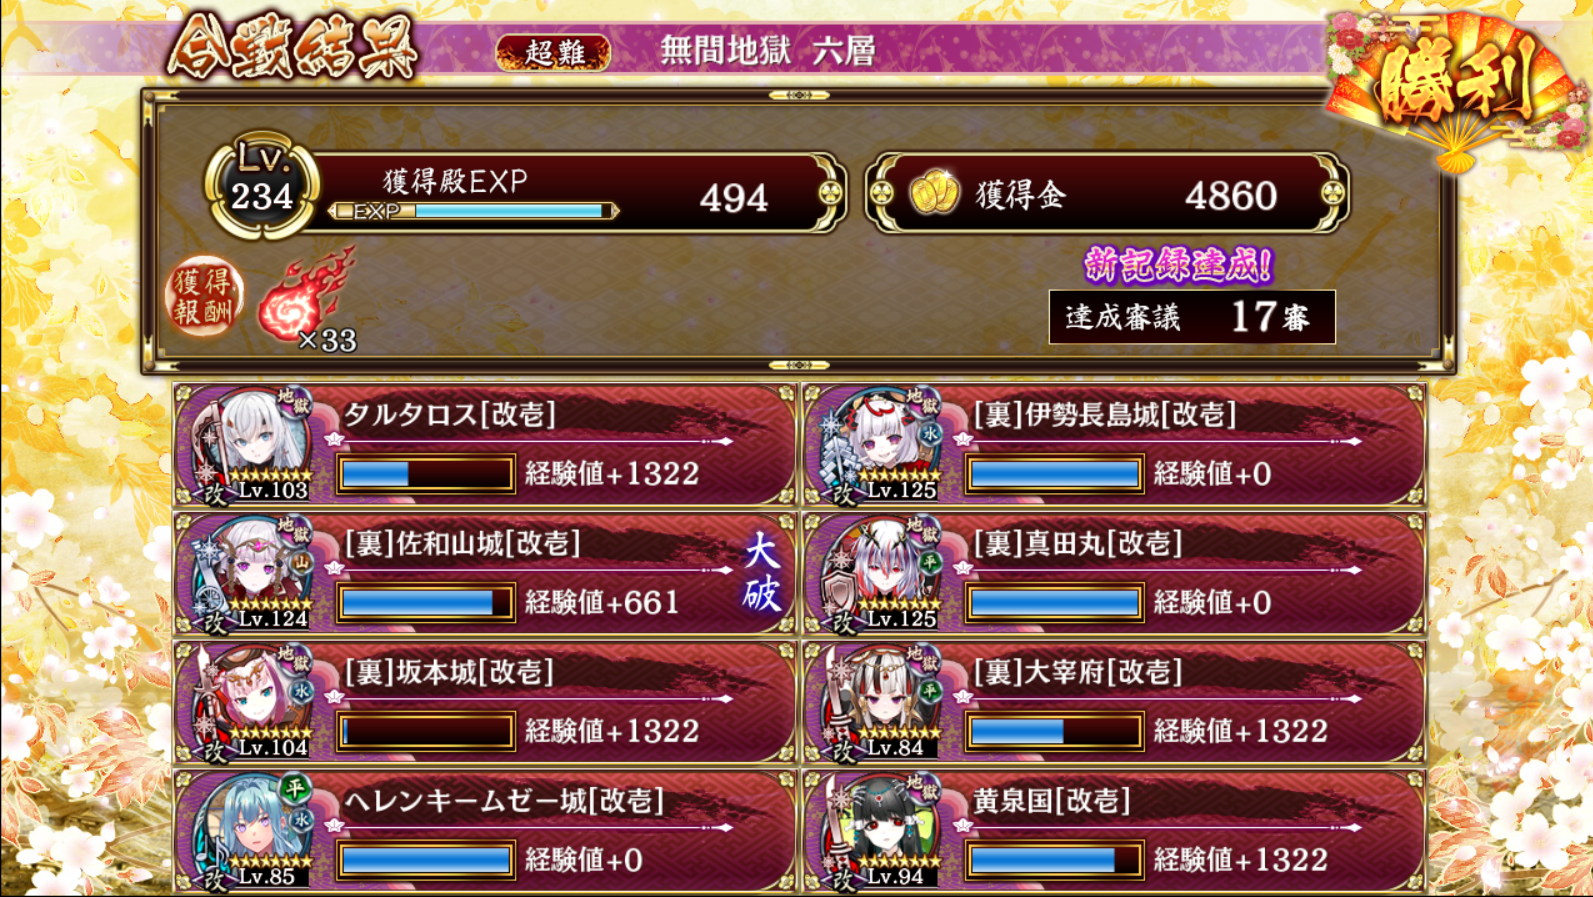
Task: Click the 合戦結果 title header
Action: point(293,48)
